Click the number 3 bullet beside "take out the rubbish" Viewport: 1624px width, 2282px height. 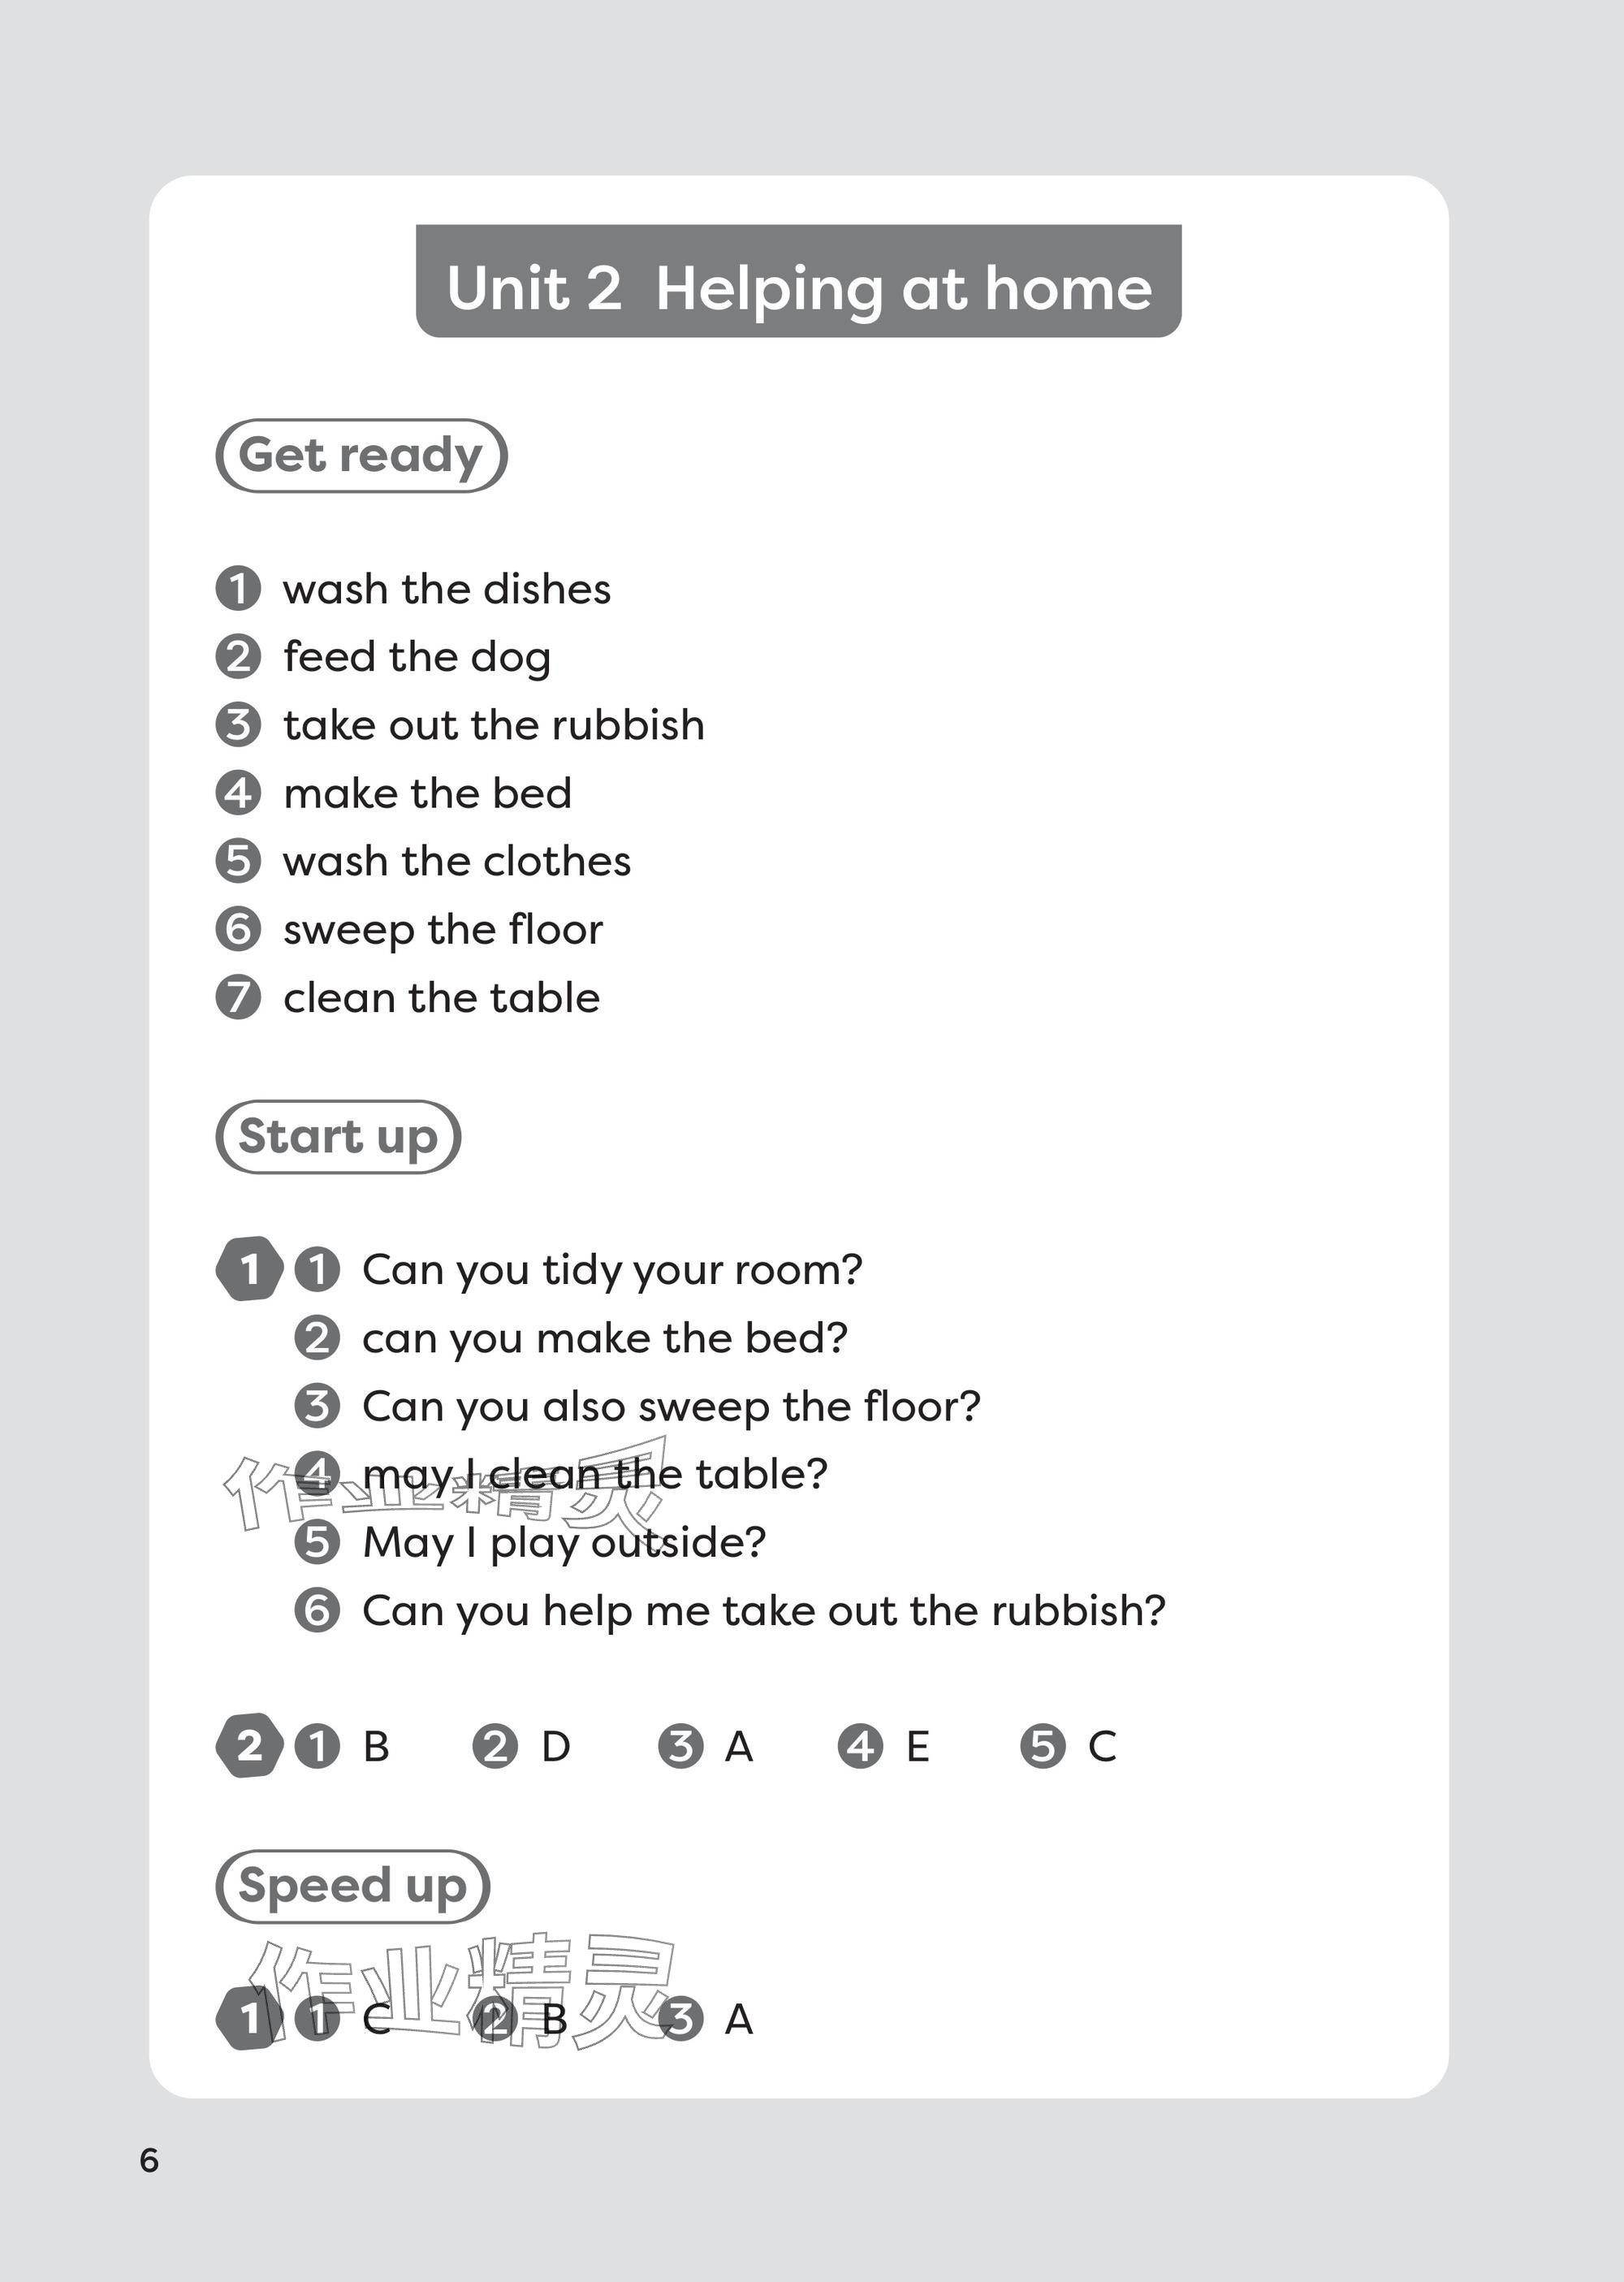click(238, 725)
